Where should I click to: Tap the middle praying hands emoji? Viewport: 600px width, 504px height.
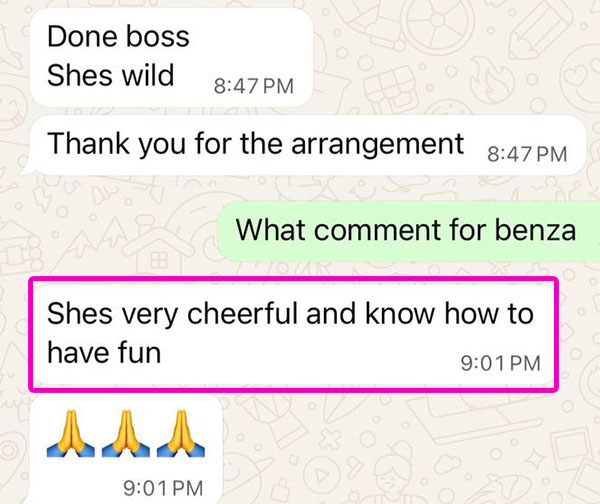click(126, 434)
